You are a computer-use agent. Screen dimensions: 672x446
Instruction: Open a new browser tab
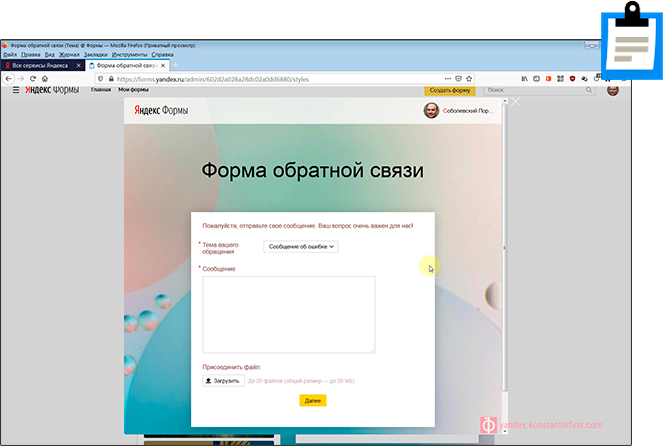175,65
